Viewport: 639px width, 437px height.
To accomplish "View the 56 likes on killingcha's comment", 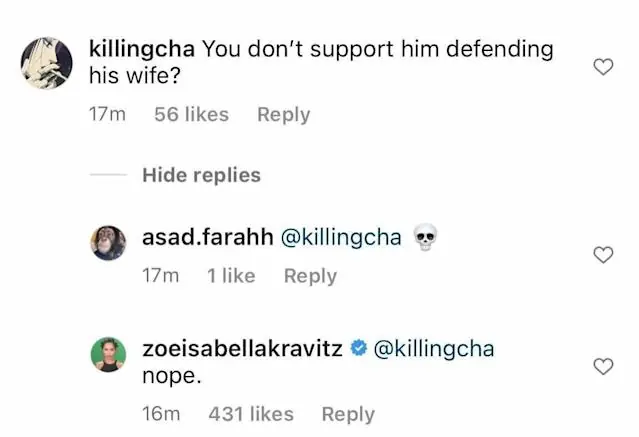I will click(191, 115).
